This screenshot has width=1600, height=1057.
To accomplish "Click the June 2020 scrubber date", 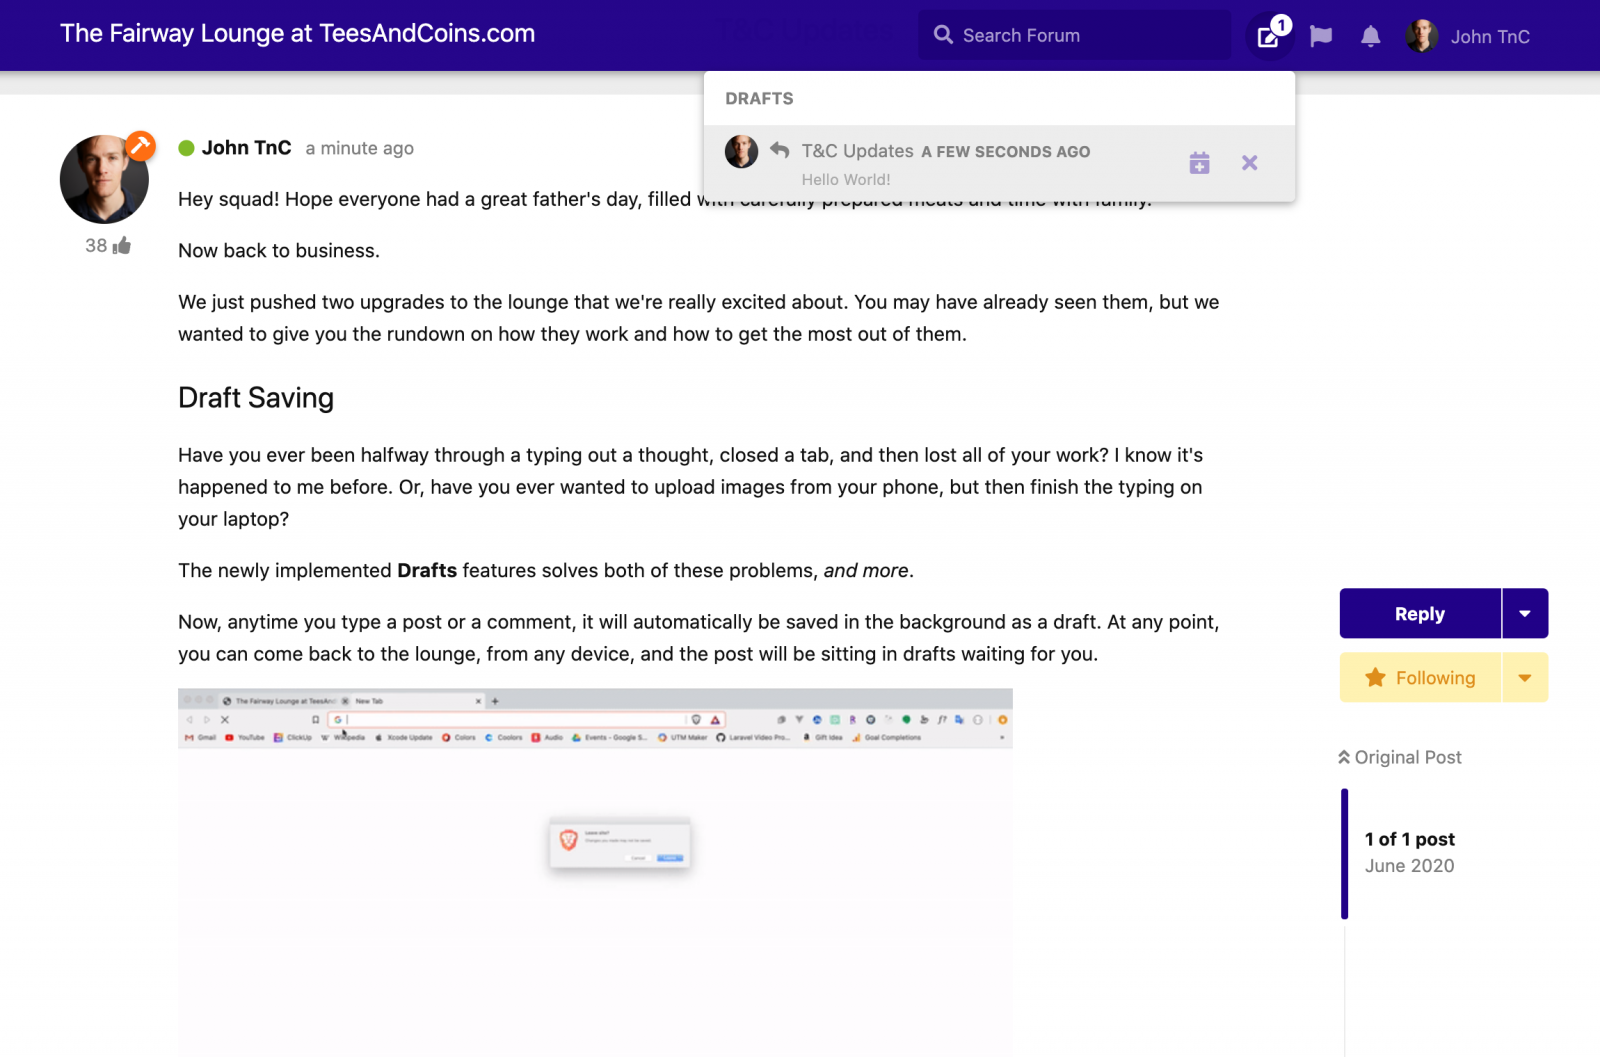I will pyautogui.click(x=1409, y=866).
